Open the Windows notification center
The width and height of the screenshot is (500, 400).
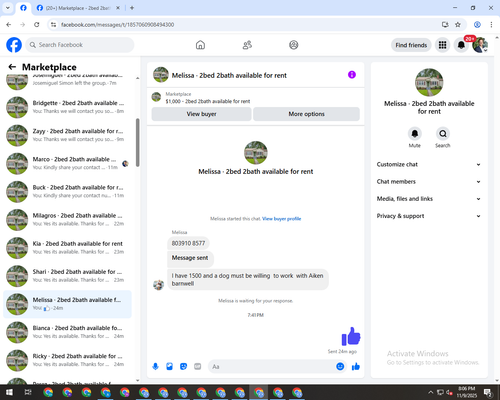[x=487, y=392]
